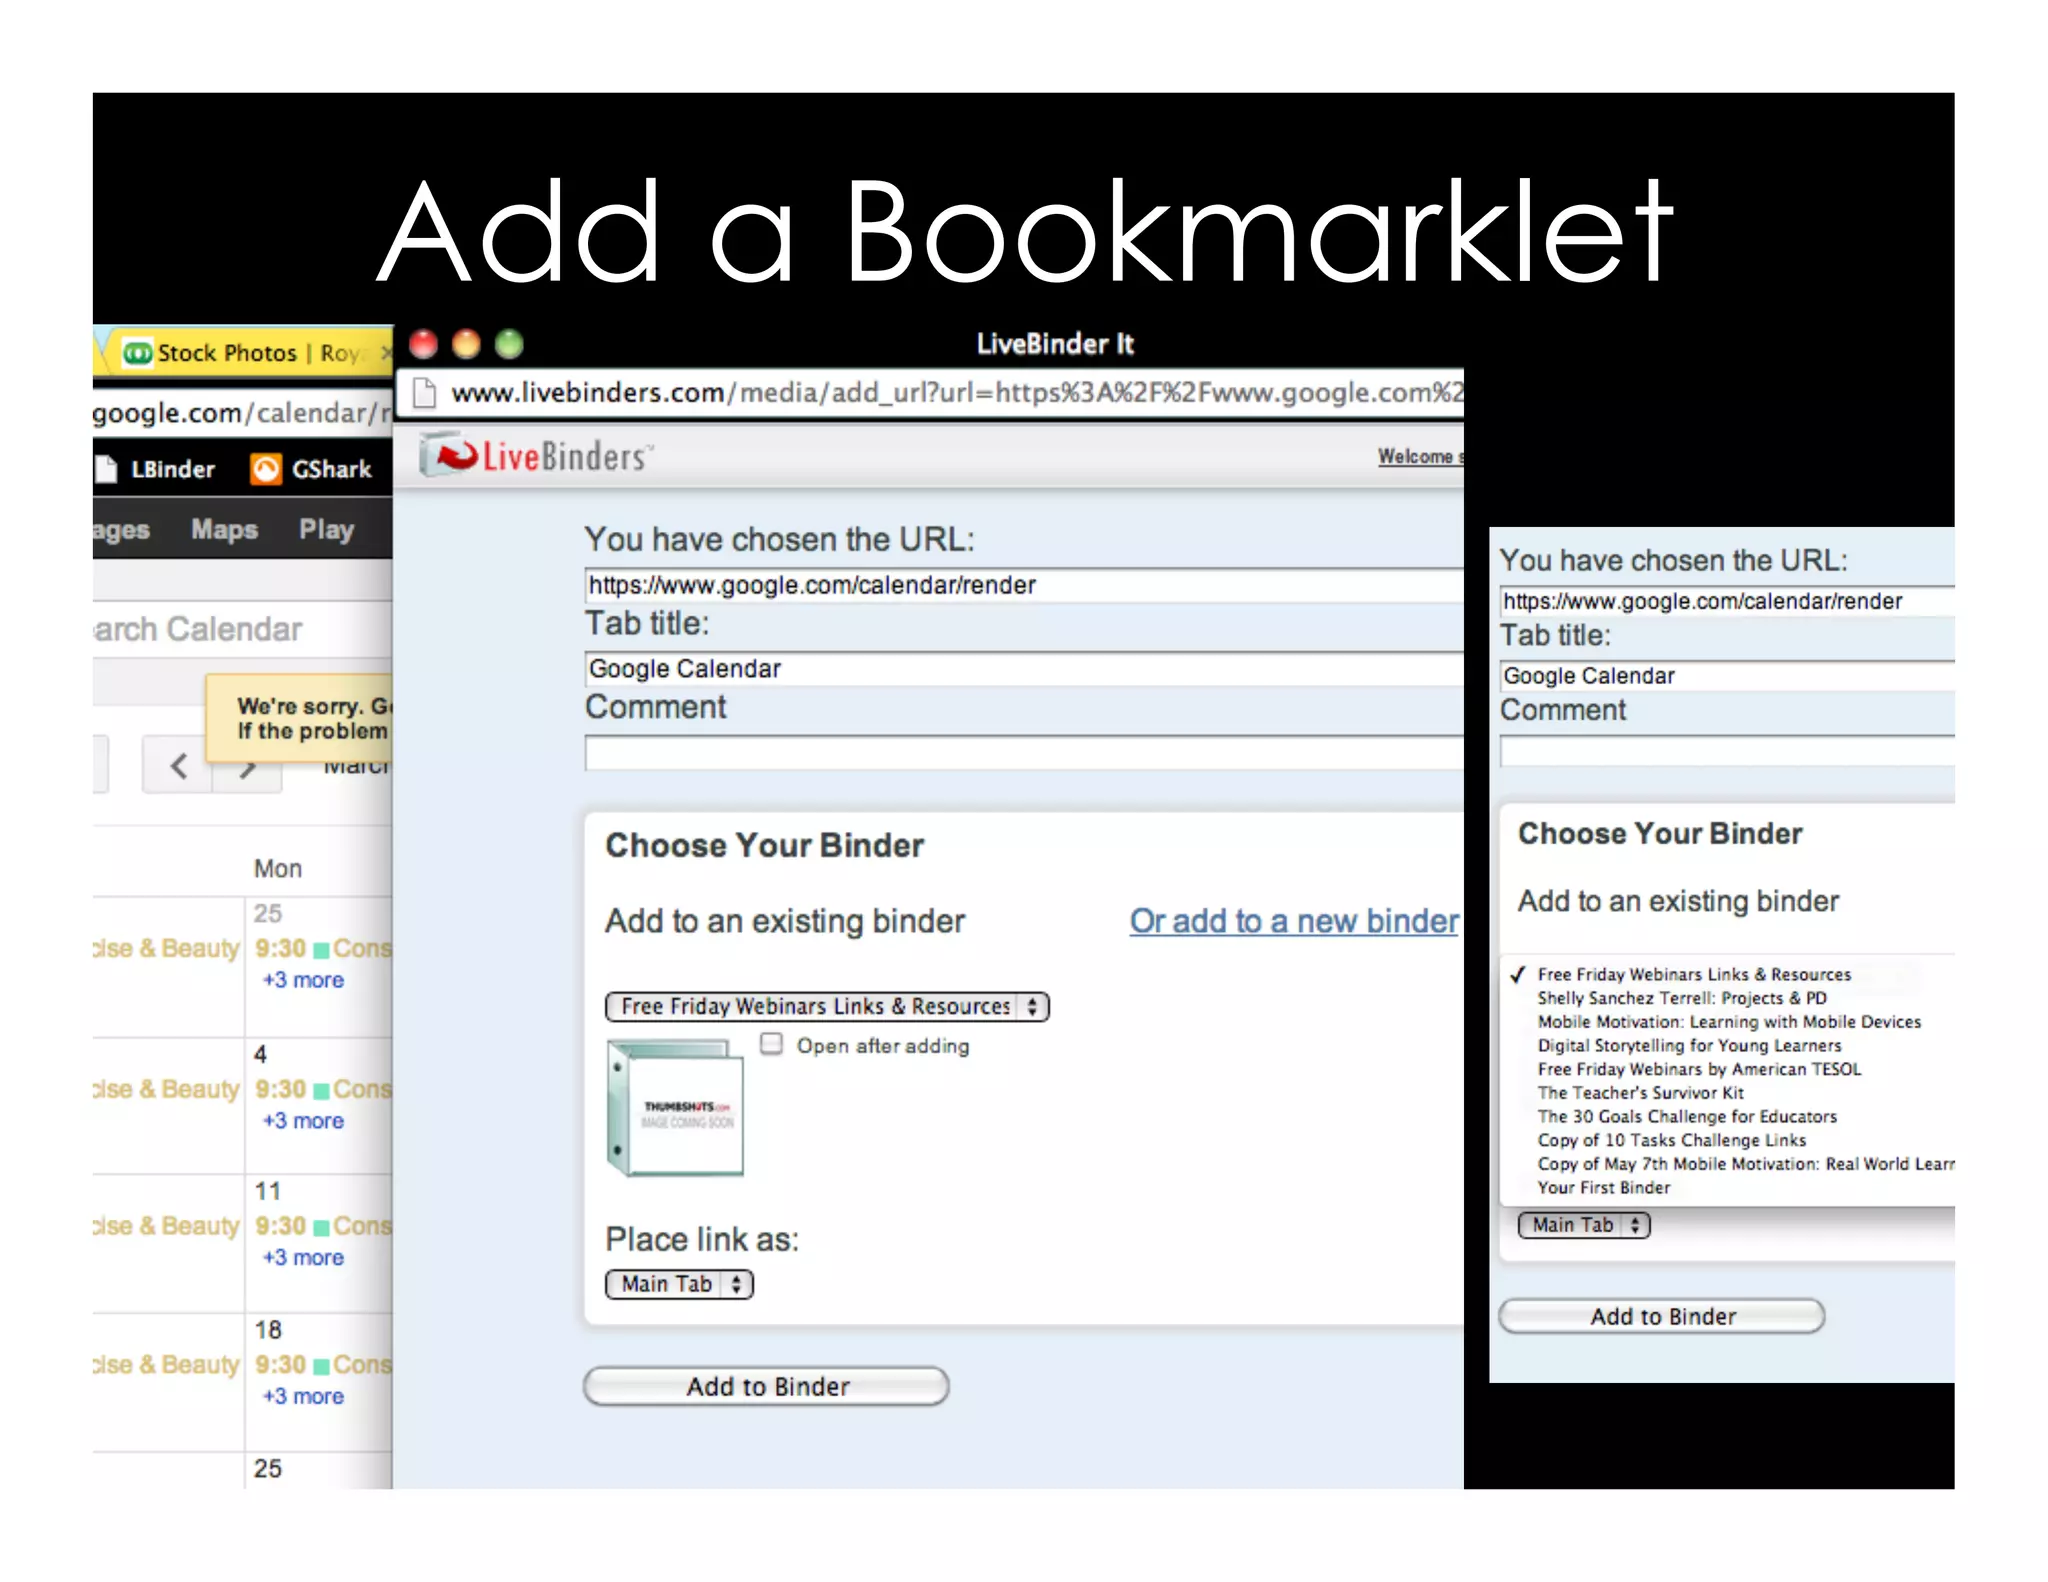Go to previous month in calendar
The height and width of the screenshot is (1582, 2048).
point(178,766)
